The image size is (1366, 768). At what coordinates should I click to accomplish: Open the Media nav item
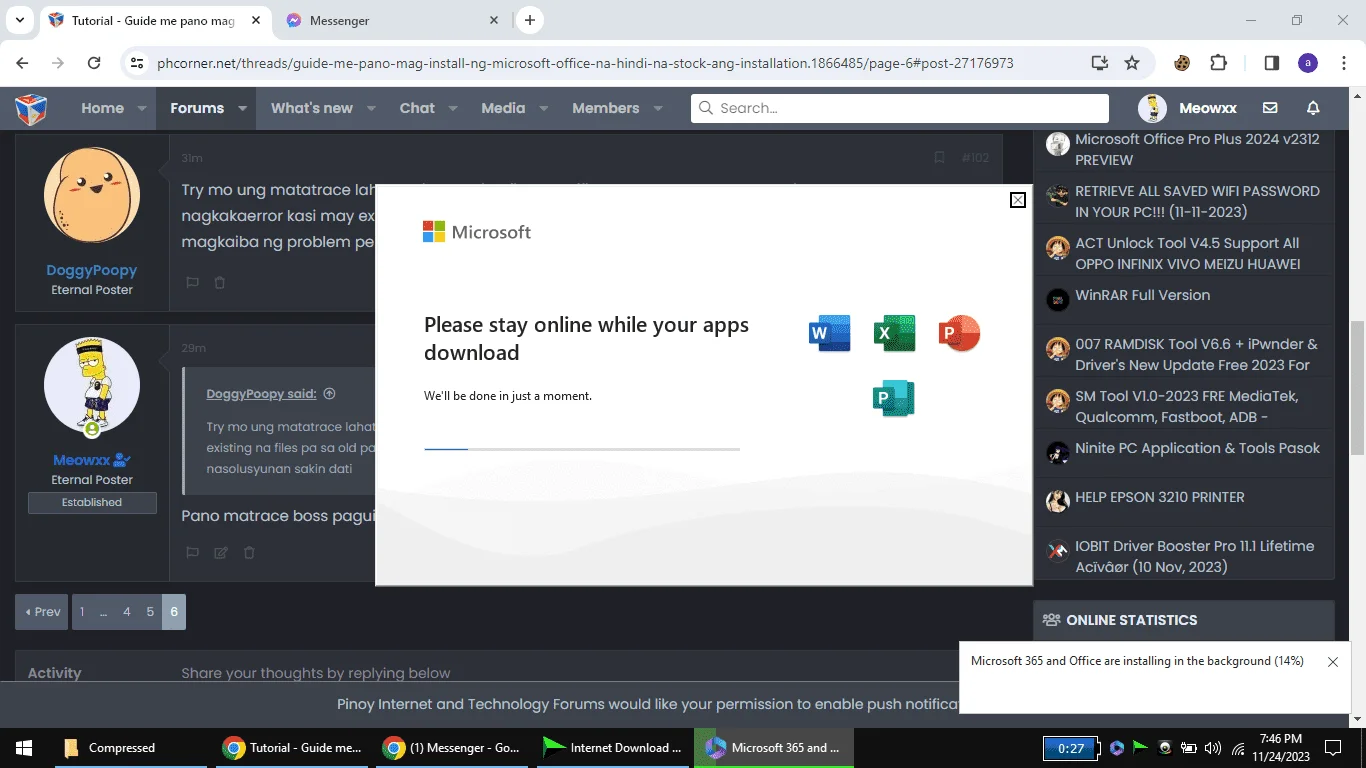point(503,108)
